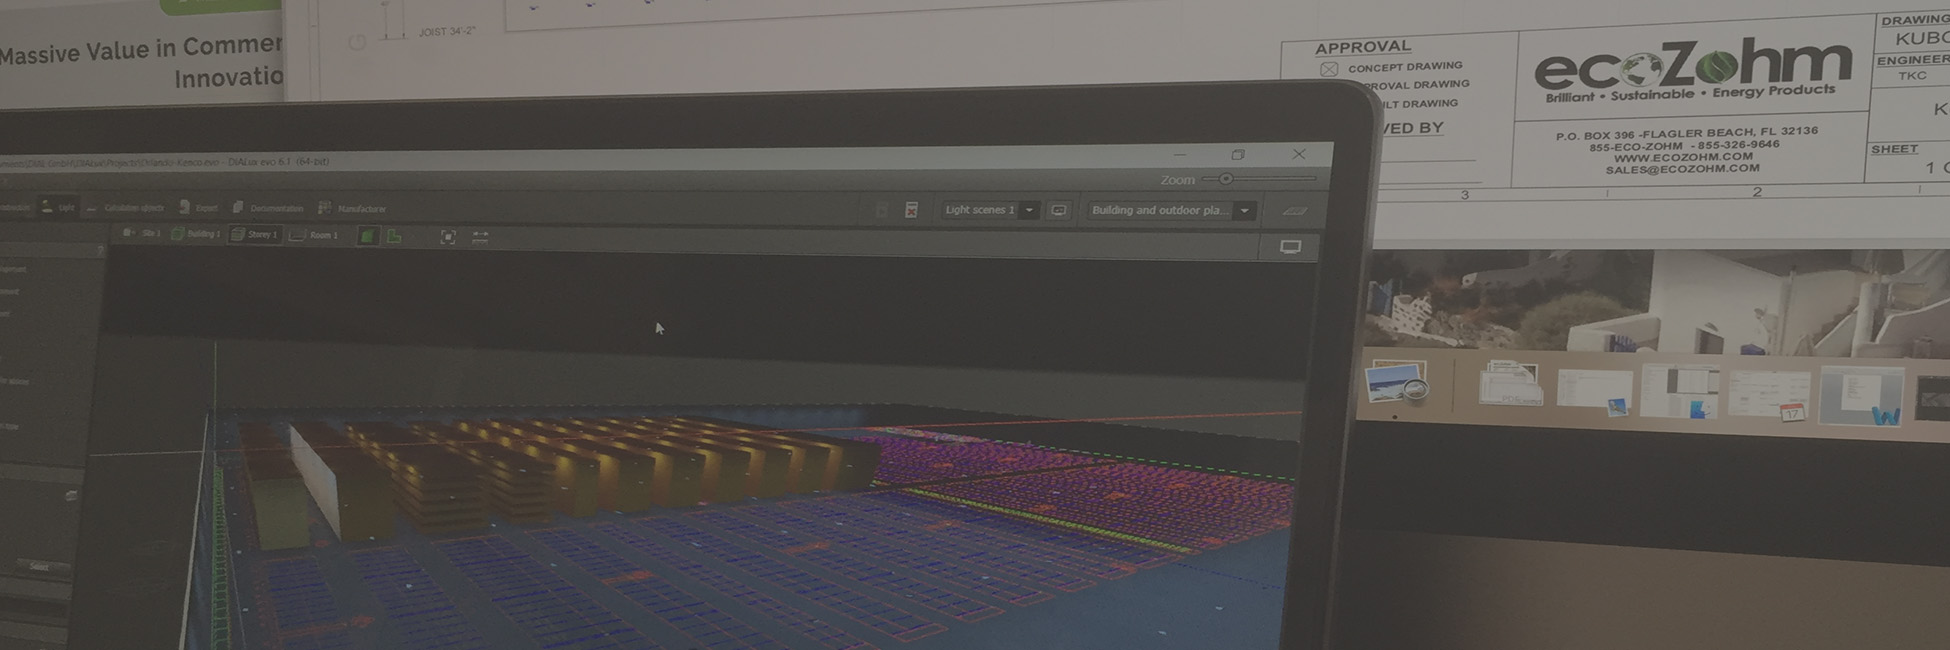Restore the DIALux window size
This screenshot has height=650, width=1950.
coord(1238,154)
